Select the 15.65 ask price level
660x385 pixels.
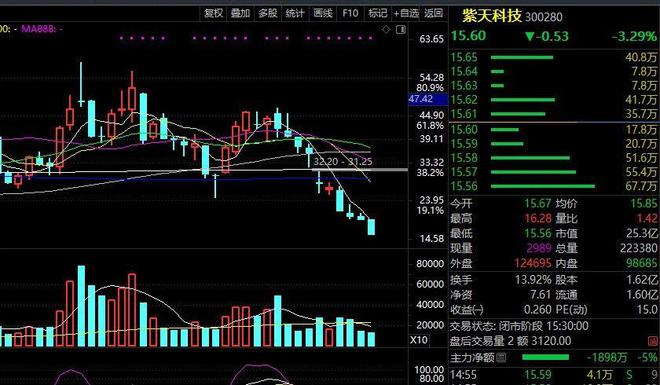[x=554, y=57]
